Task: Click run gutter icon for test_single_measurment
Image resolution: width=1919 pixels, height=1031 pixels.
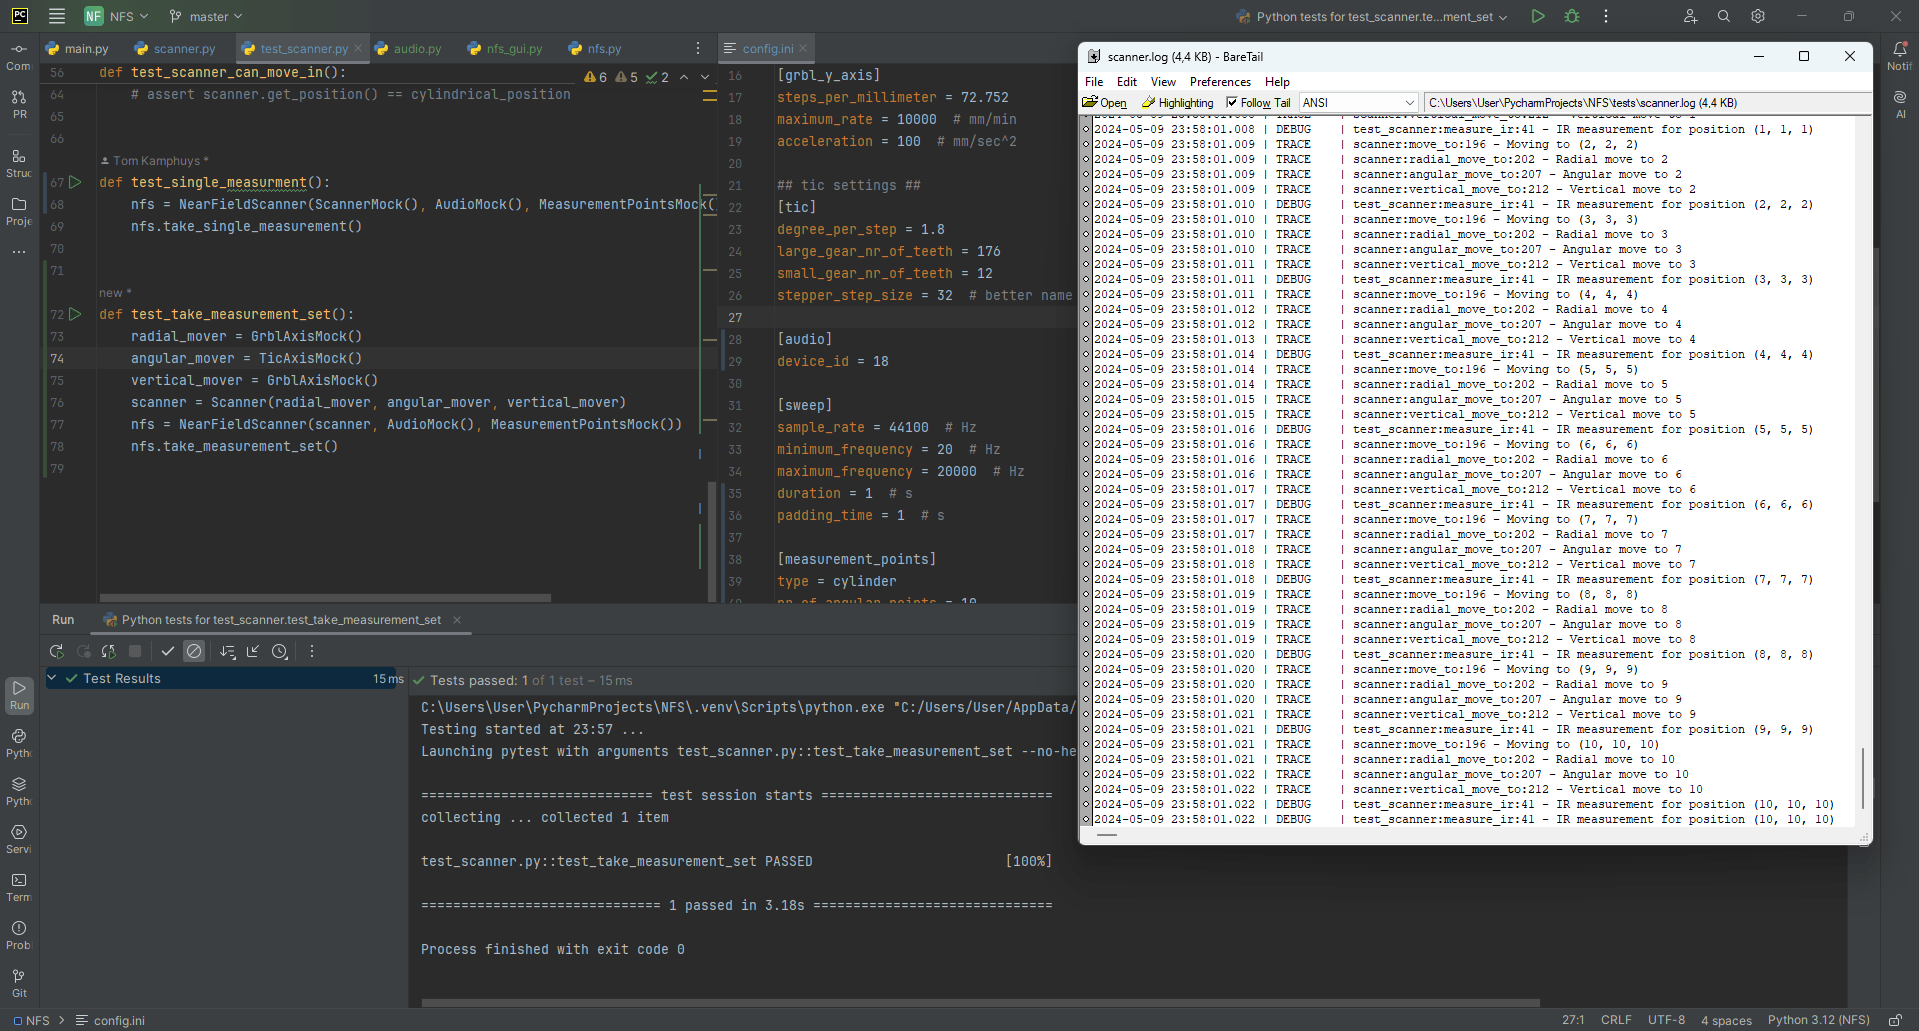Action: (x=75, y=182)
